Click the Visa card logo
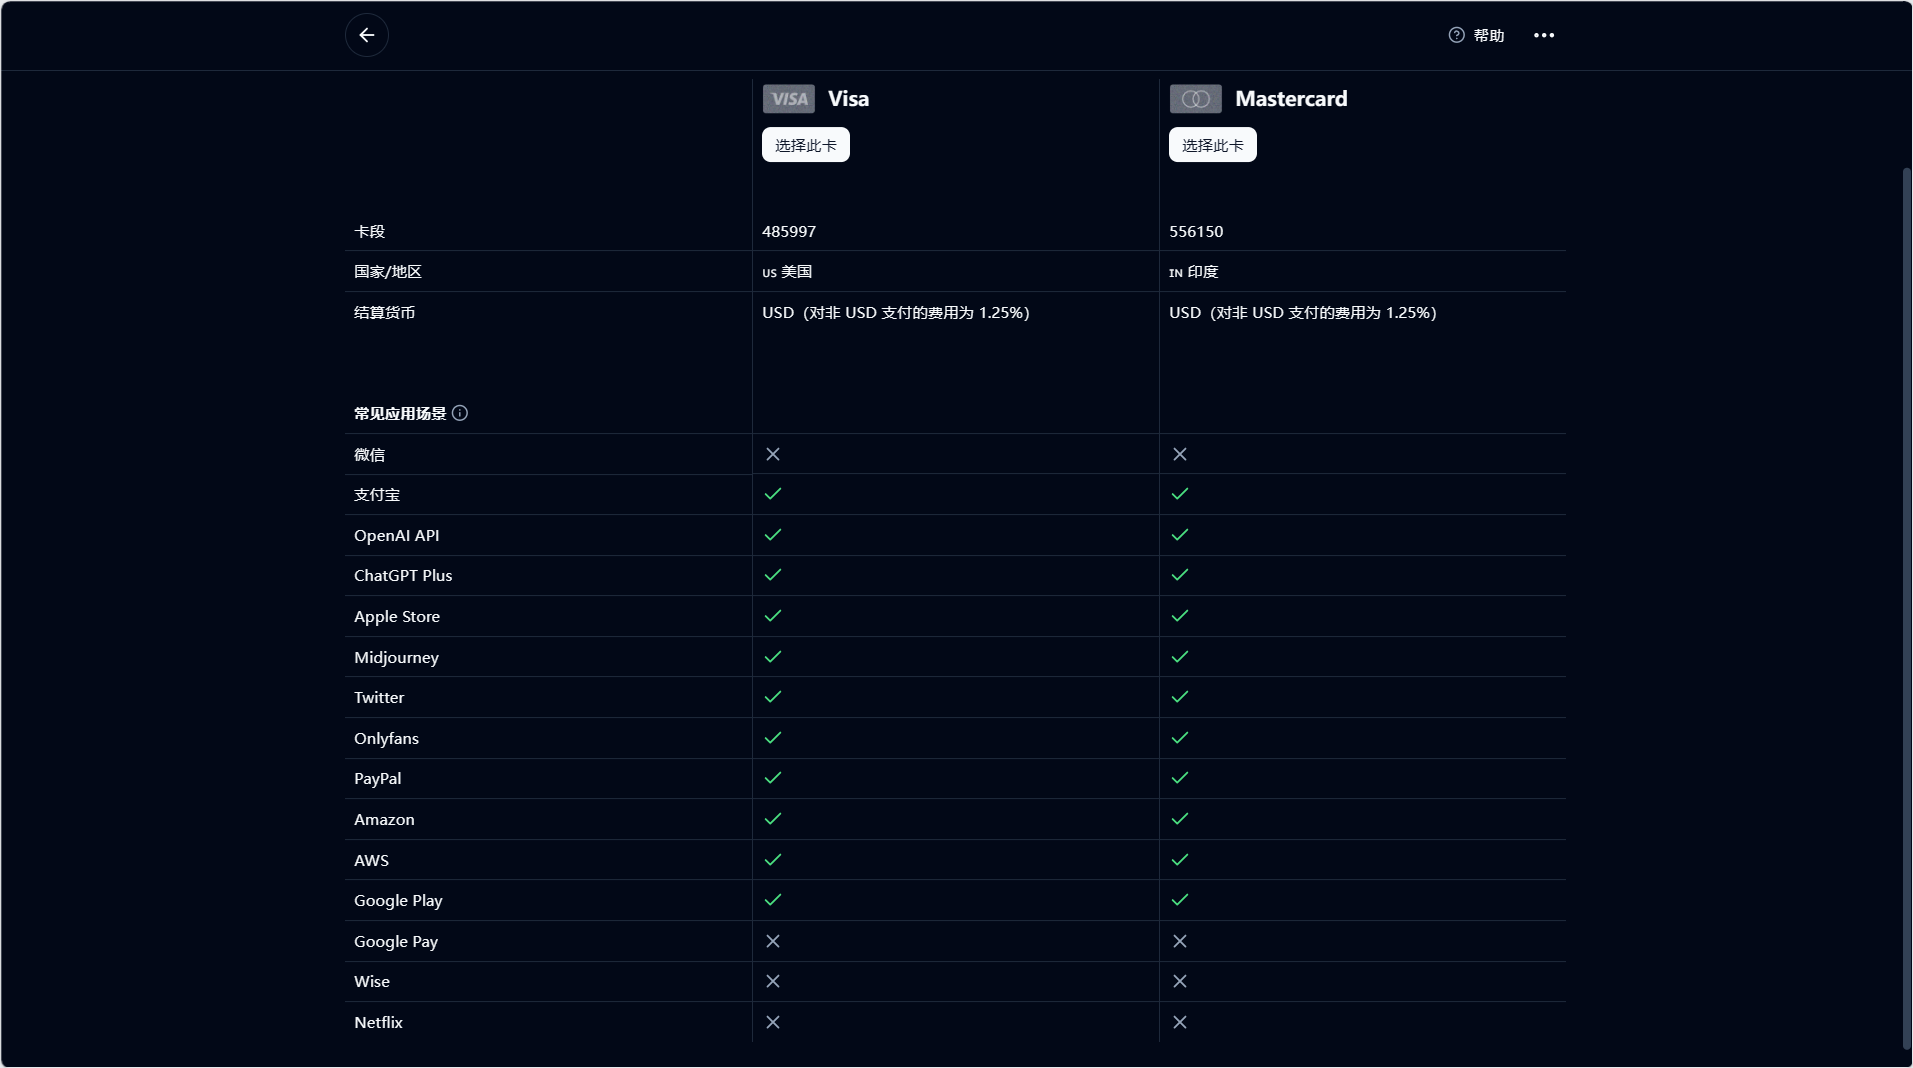This screenshot has height=1068, width=1913. pos(789,99)
